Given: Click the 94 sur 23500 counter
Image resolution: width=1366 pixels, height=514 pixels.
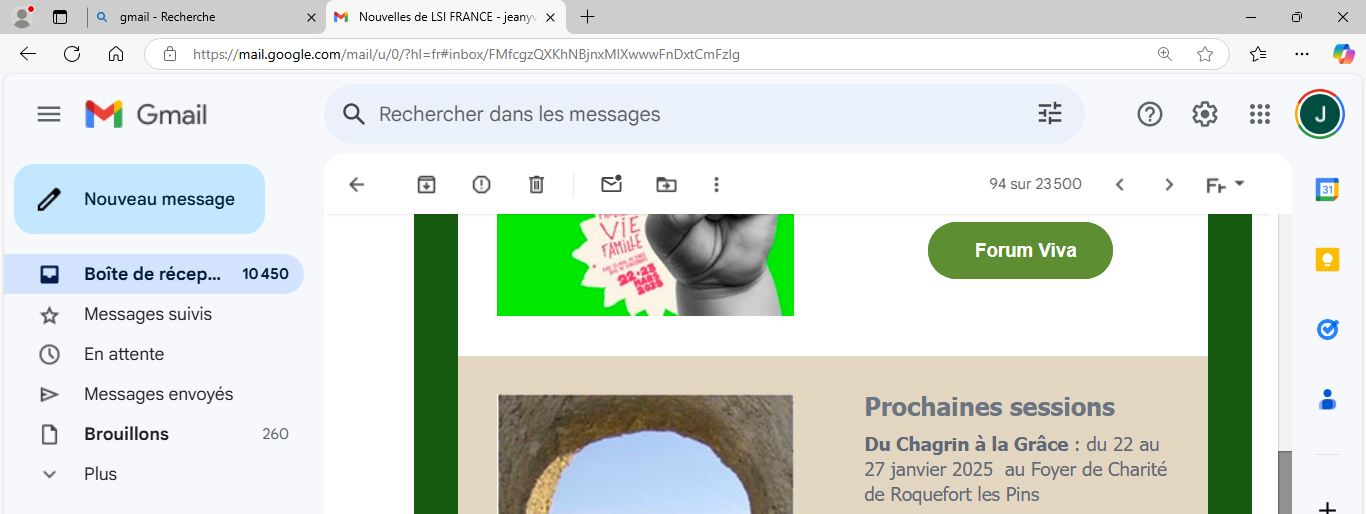Looking at the screenshot, I should [x=1035, y=184].
